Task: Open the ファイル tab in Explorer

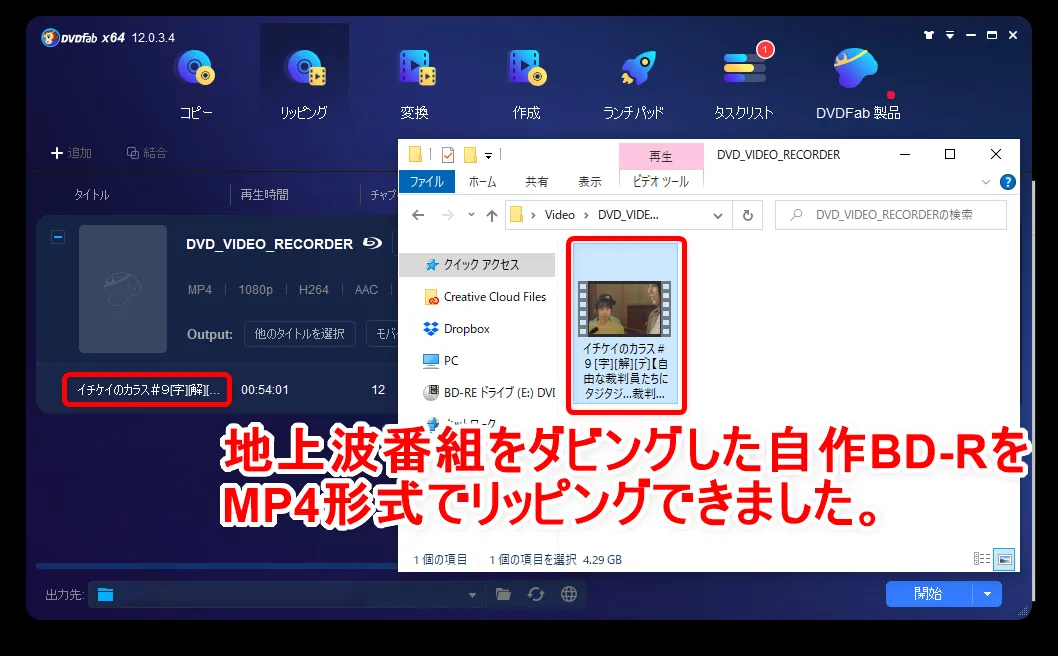Action: (x=426, y=182)
